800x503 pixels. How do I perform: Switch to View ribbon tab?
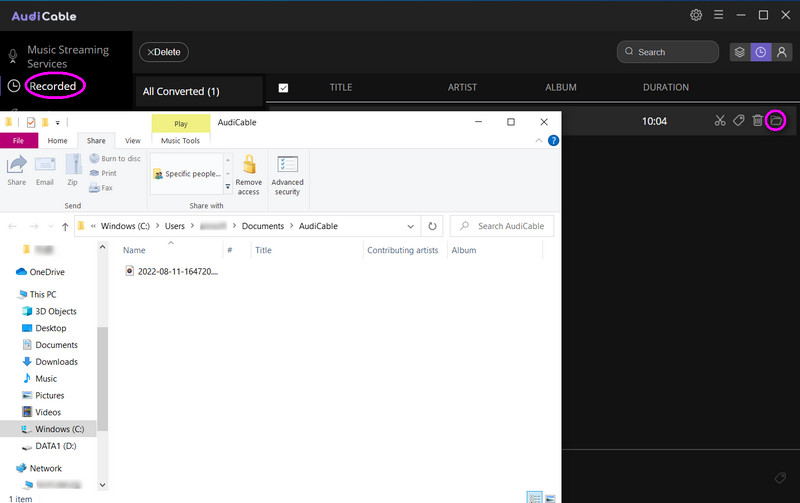tap(133, 141)
